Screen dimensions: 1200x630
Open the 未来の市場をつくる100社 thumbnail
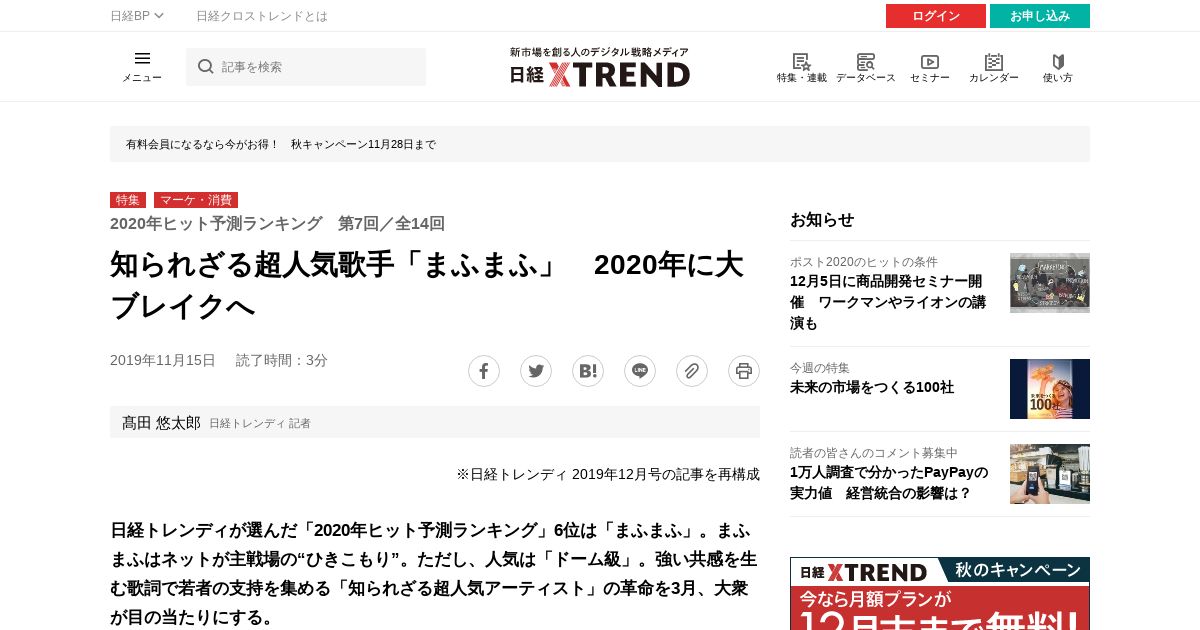1050,389
